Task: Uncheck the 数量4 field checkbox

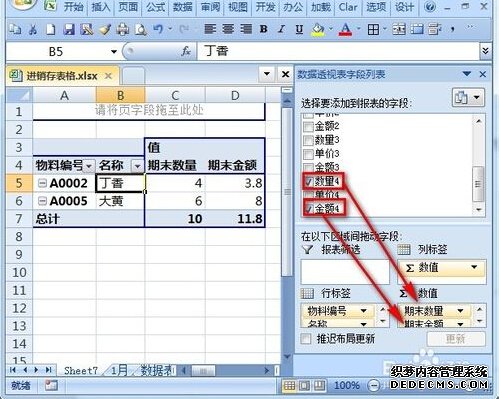Action: coord(309,182)
